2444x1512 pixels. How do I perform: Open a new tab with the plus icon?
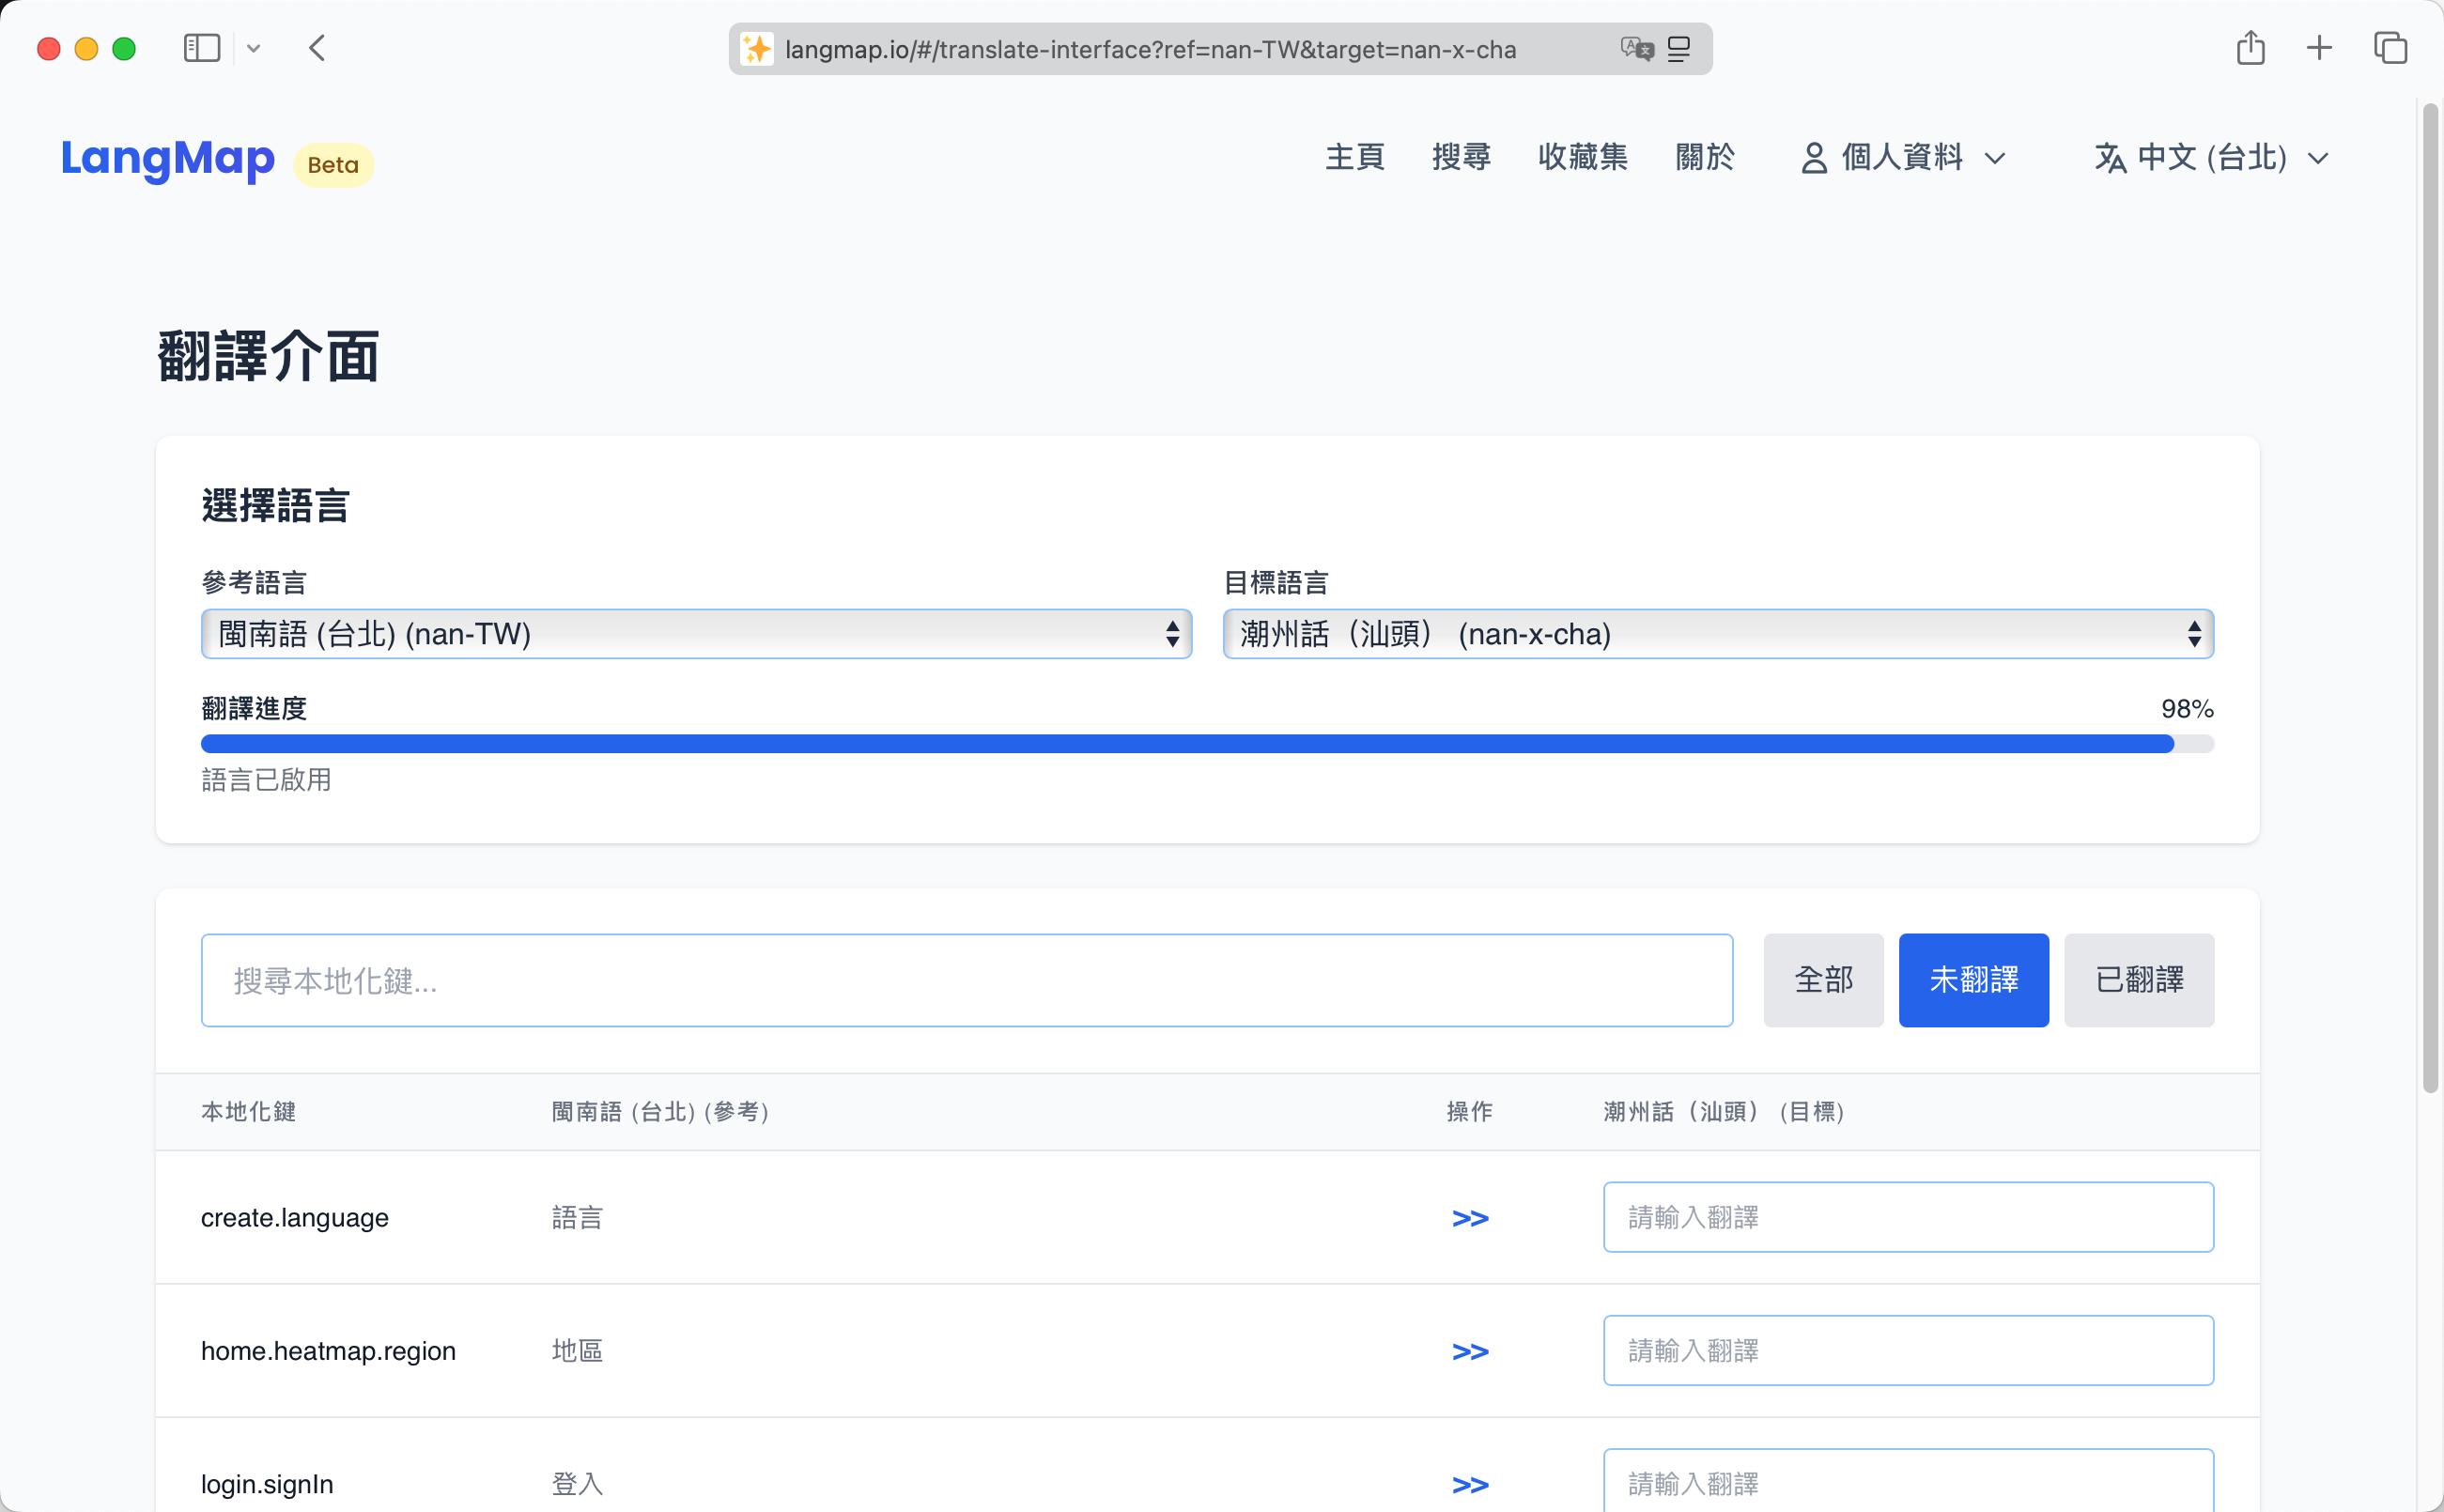click(2319, 47)
